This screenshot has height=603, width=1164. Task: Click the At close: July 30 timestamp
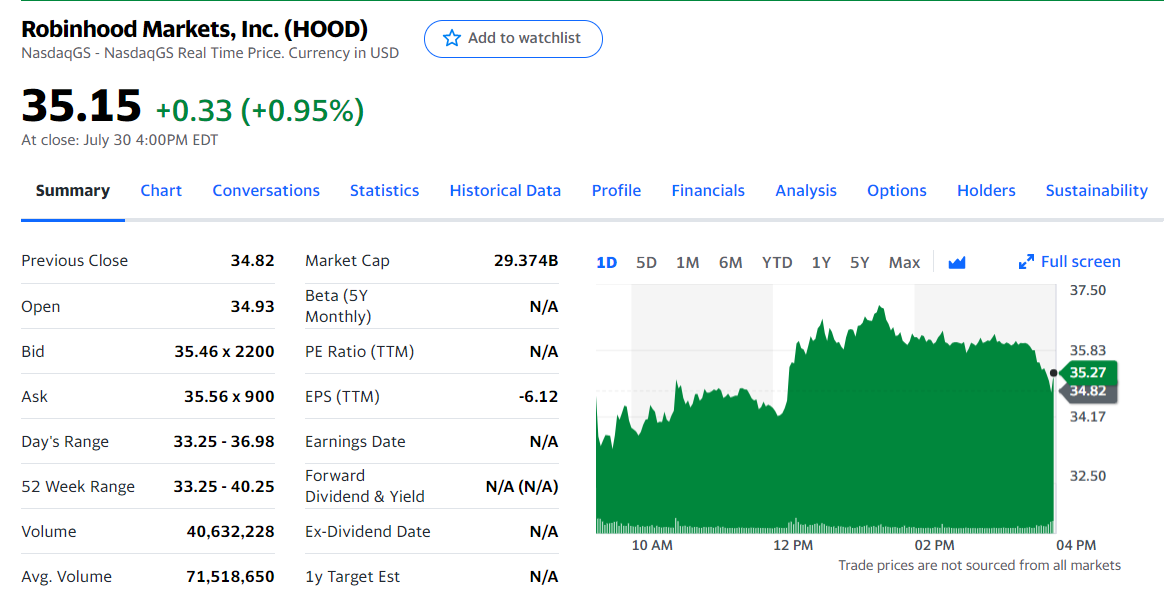tap(120, 140)
